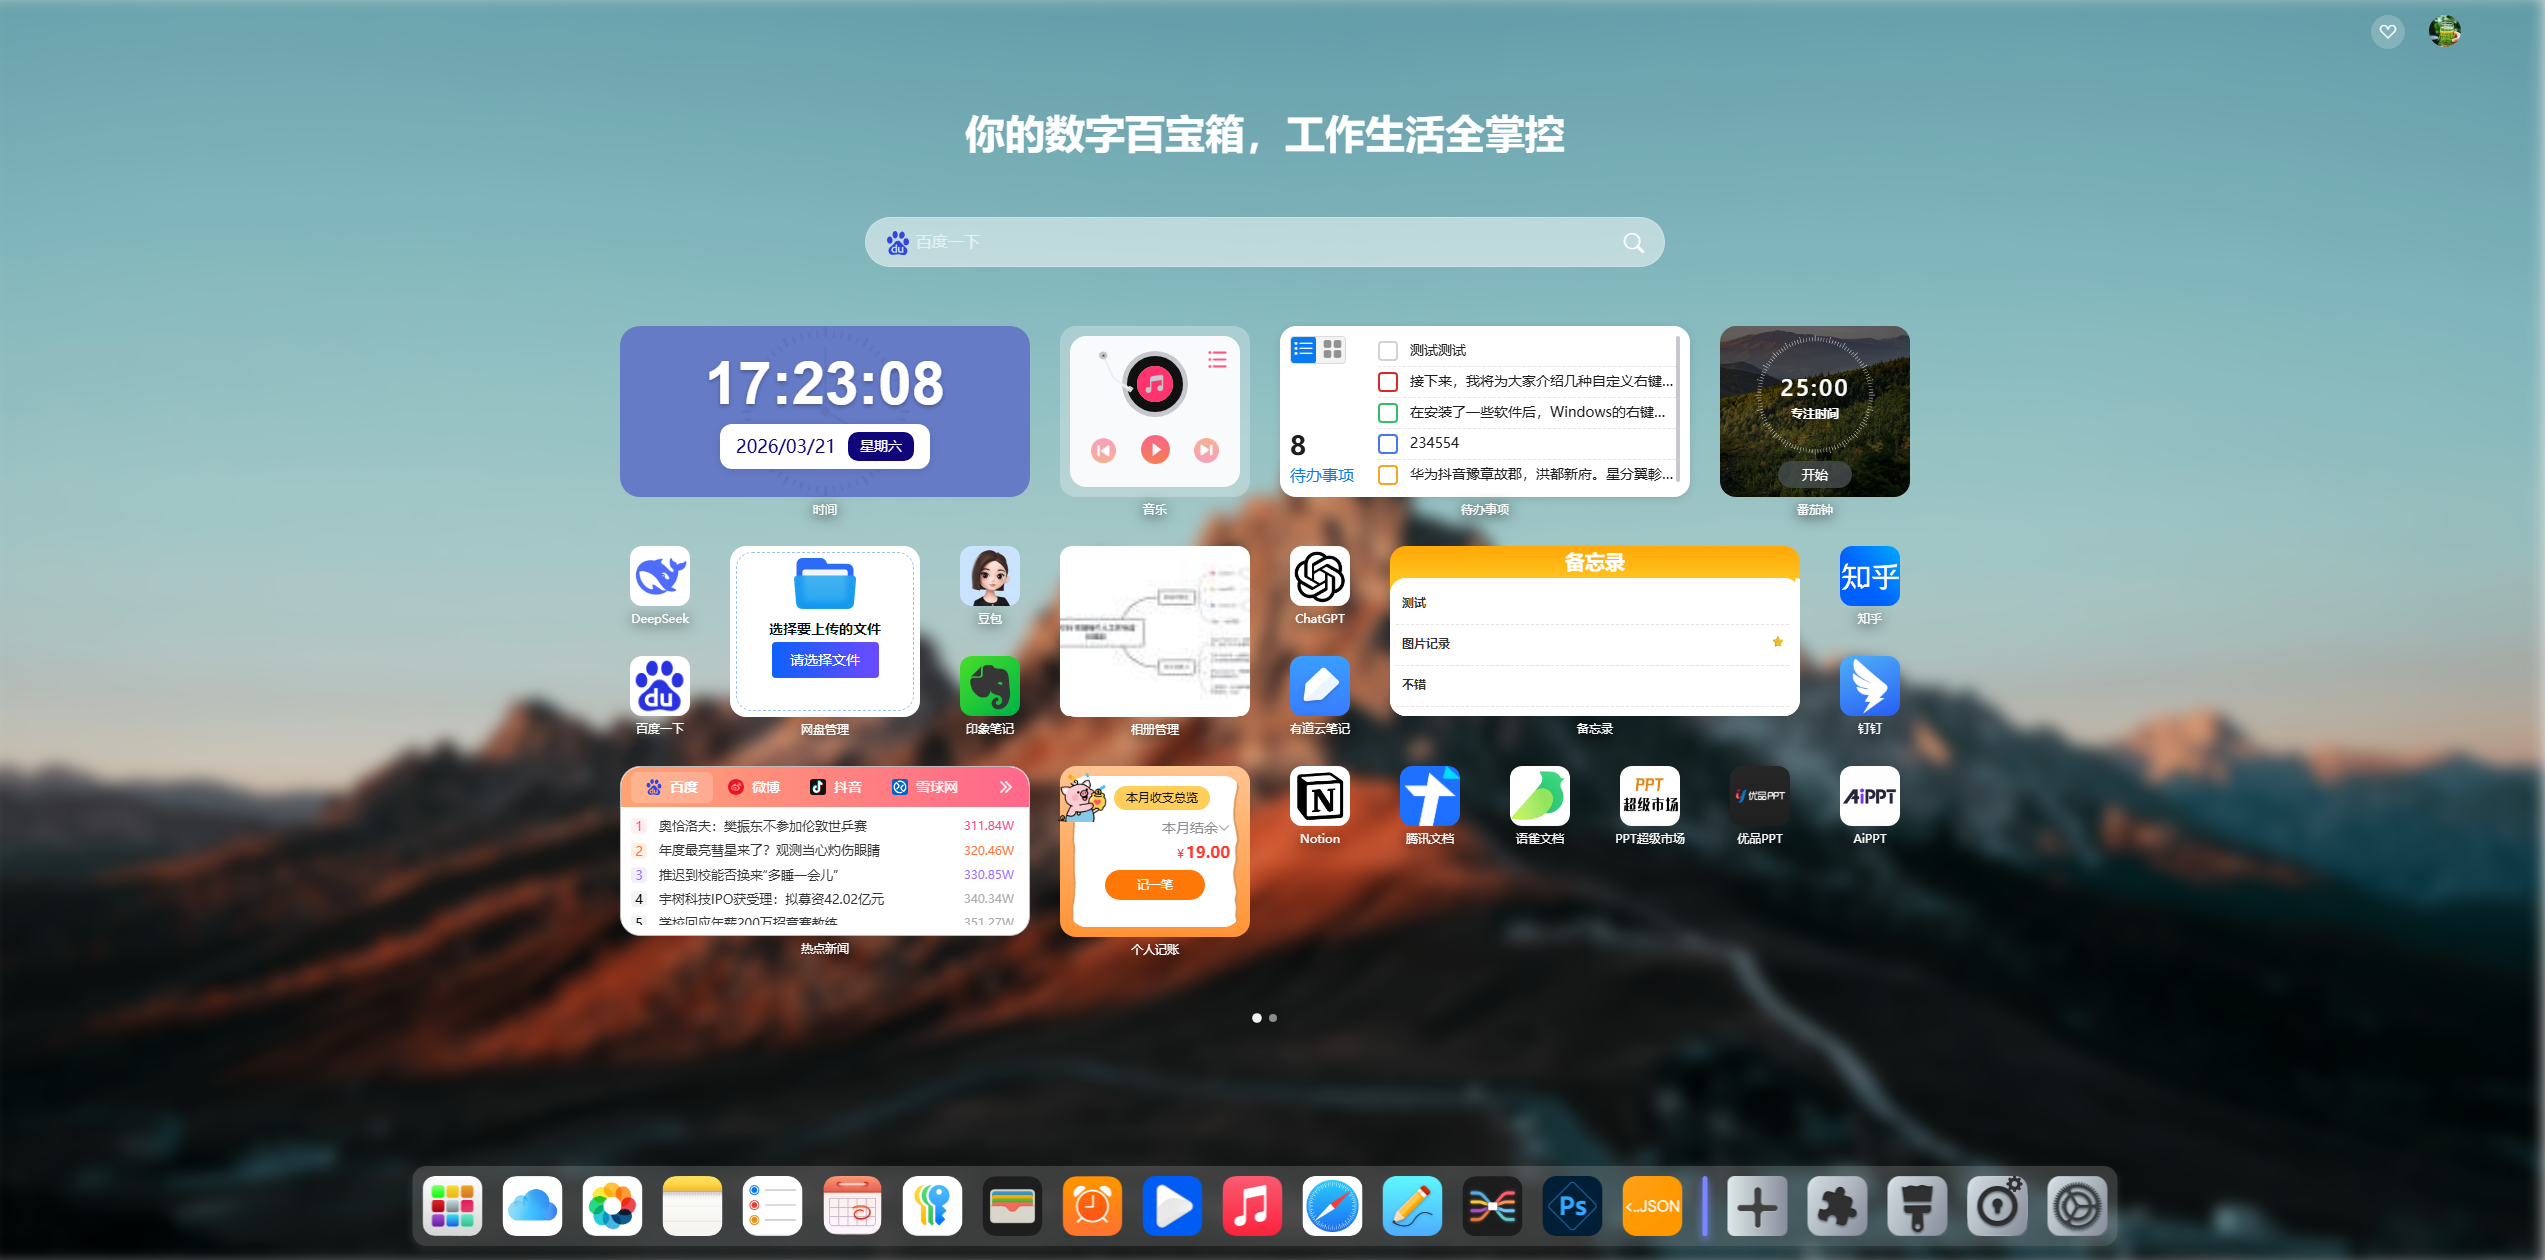Click the heart favorite icon top right
The height and width of the screenshot is (1260, 2545).
pyautogui.click(x=2387, y=32)
